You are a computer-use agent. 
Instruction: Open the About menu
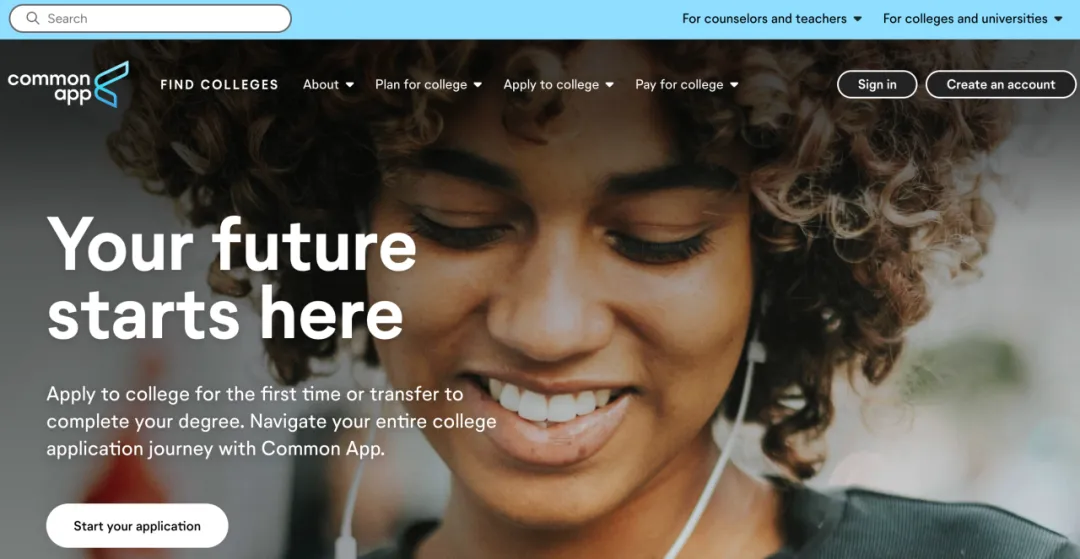(329, 85)
